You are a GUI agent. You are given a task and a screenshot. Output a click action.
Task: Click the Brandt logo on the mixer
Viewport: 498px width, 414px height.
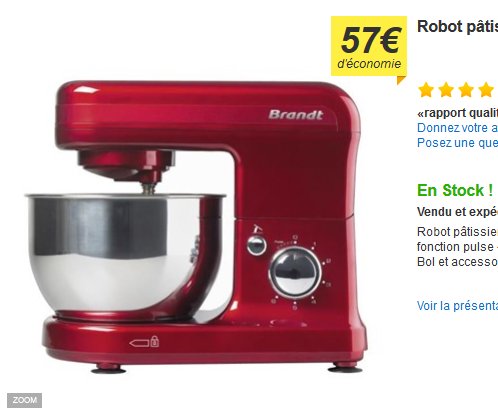click(x=296, y=115)
